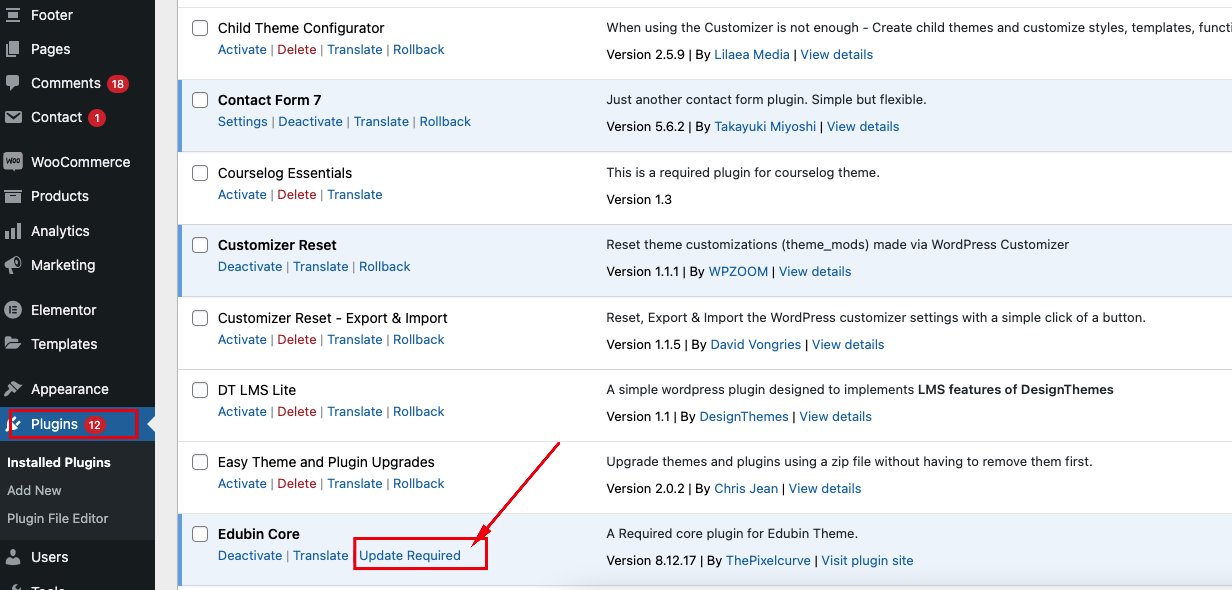
Task: Activate DT LMS Lite plugin
Action: coord(242,411)
